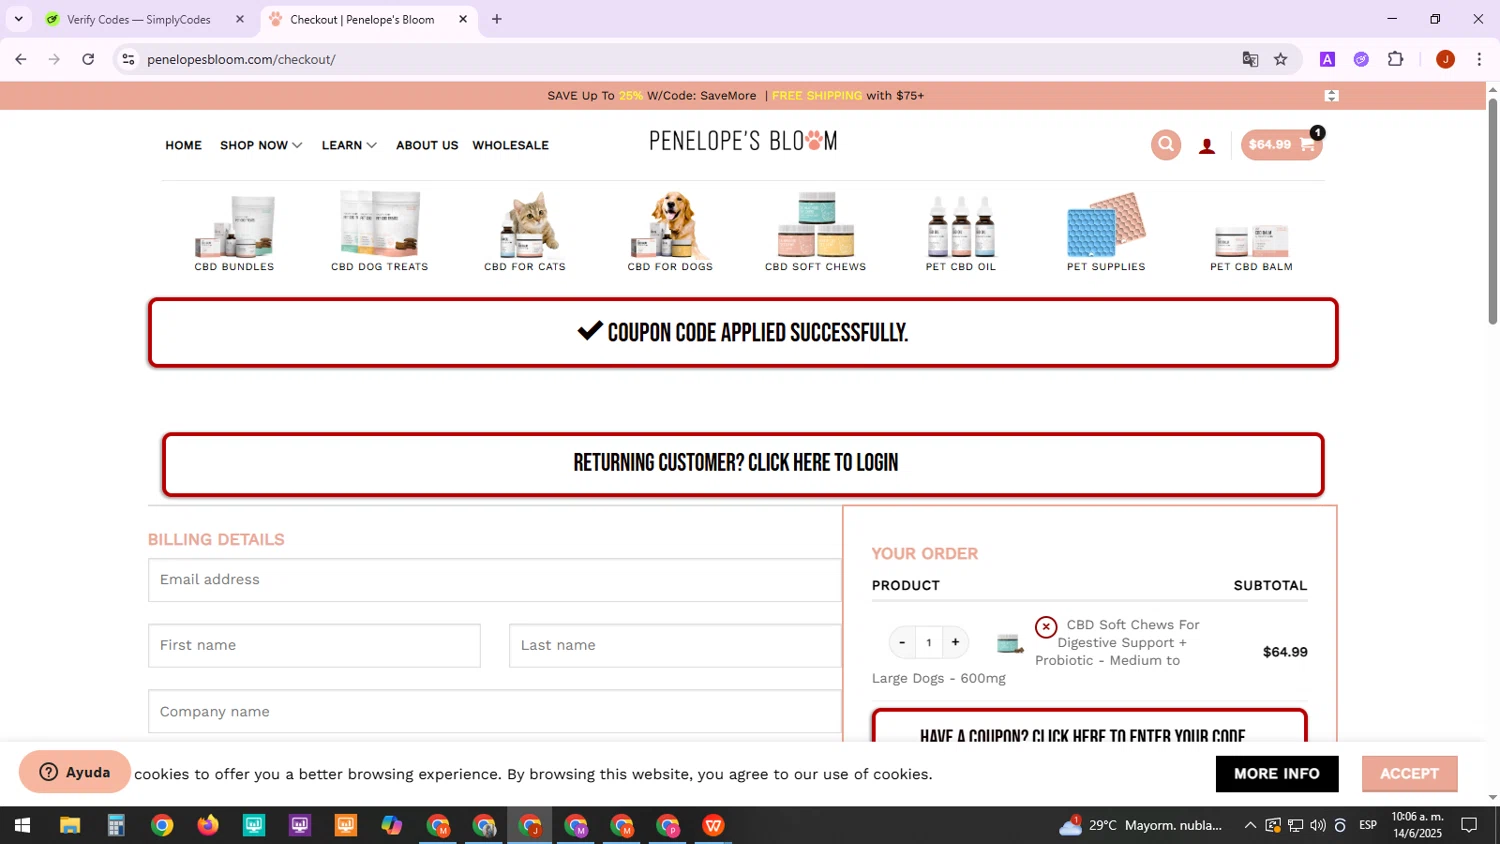1500x844 pixels.
Task: Open Pet Supplies category
Action: coord(1106,232)
